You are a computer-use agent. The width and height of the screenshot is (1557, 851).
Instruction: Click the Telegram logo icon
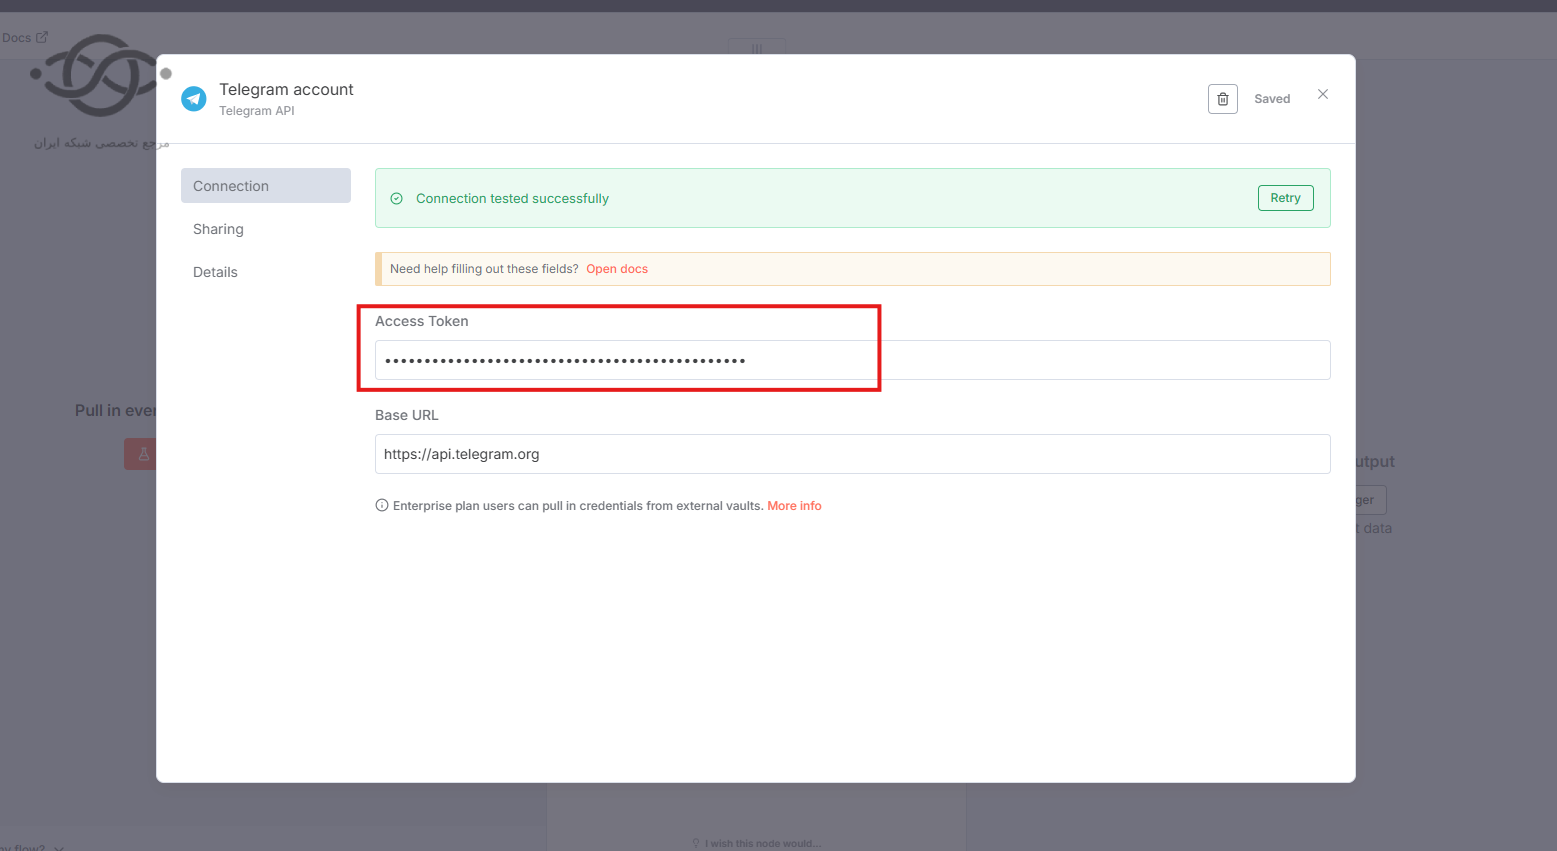(194, 98)
